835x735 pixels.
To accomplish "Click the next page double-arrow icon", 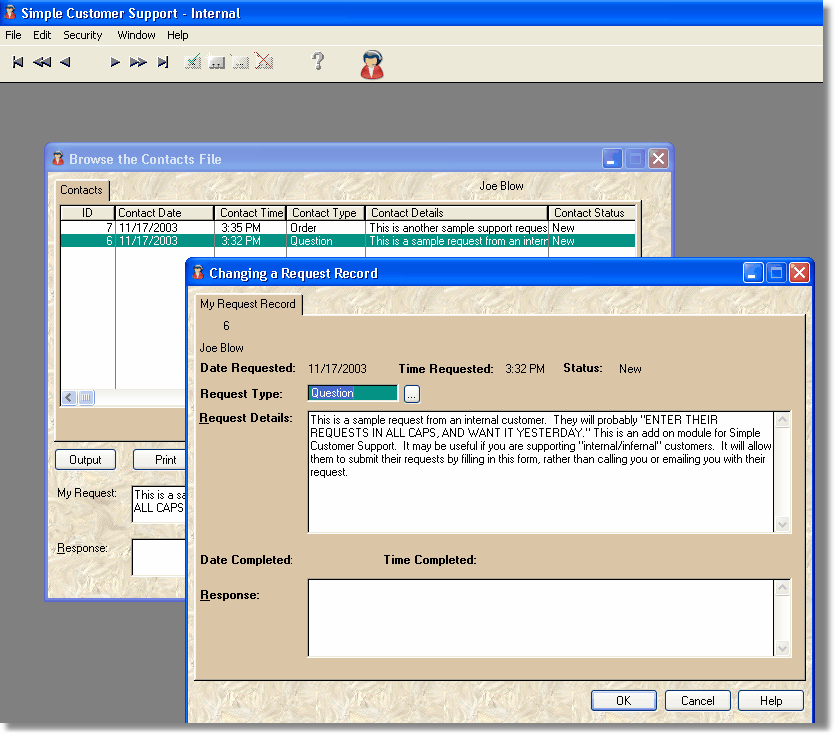I will point(138,62).
